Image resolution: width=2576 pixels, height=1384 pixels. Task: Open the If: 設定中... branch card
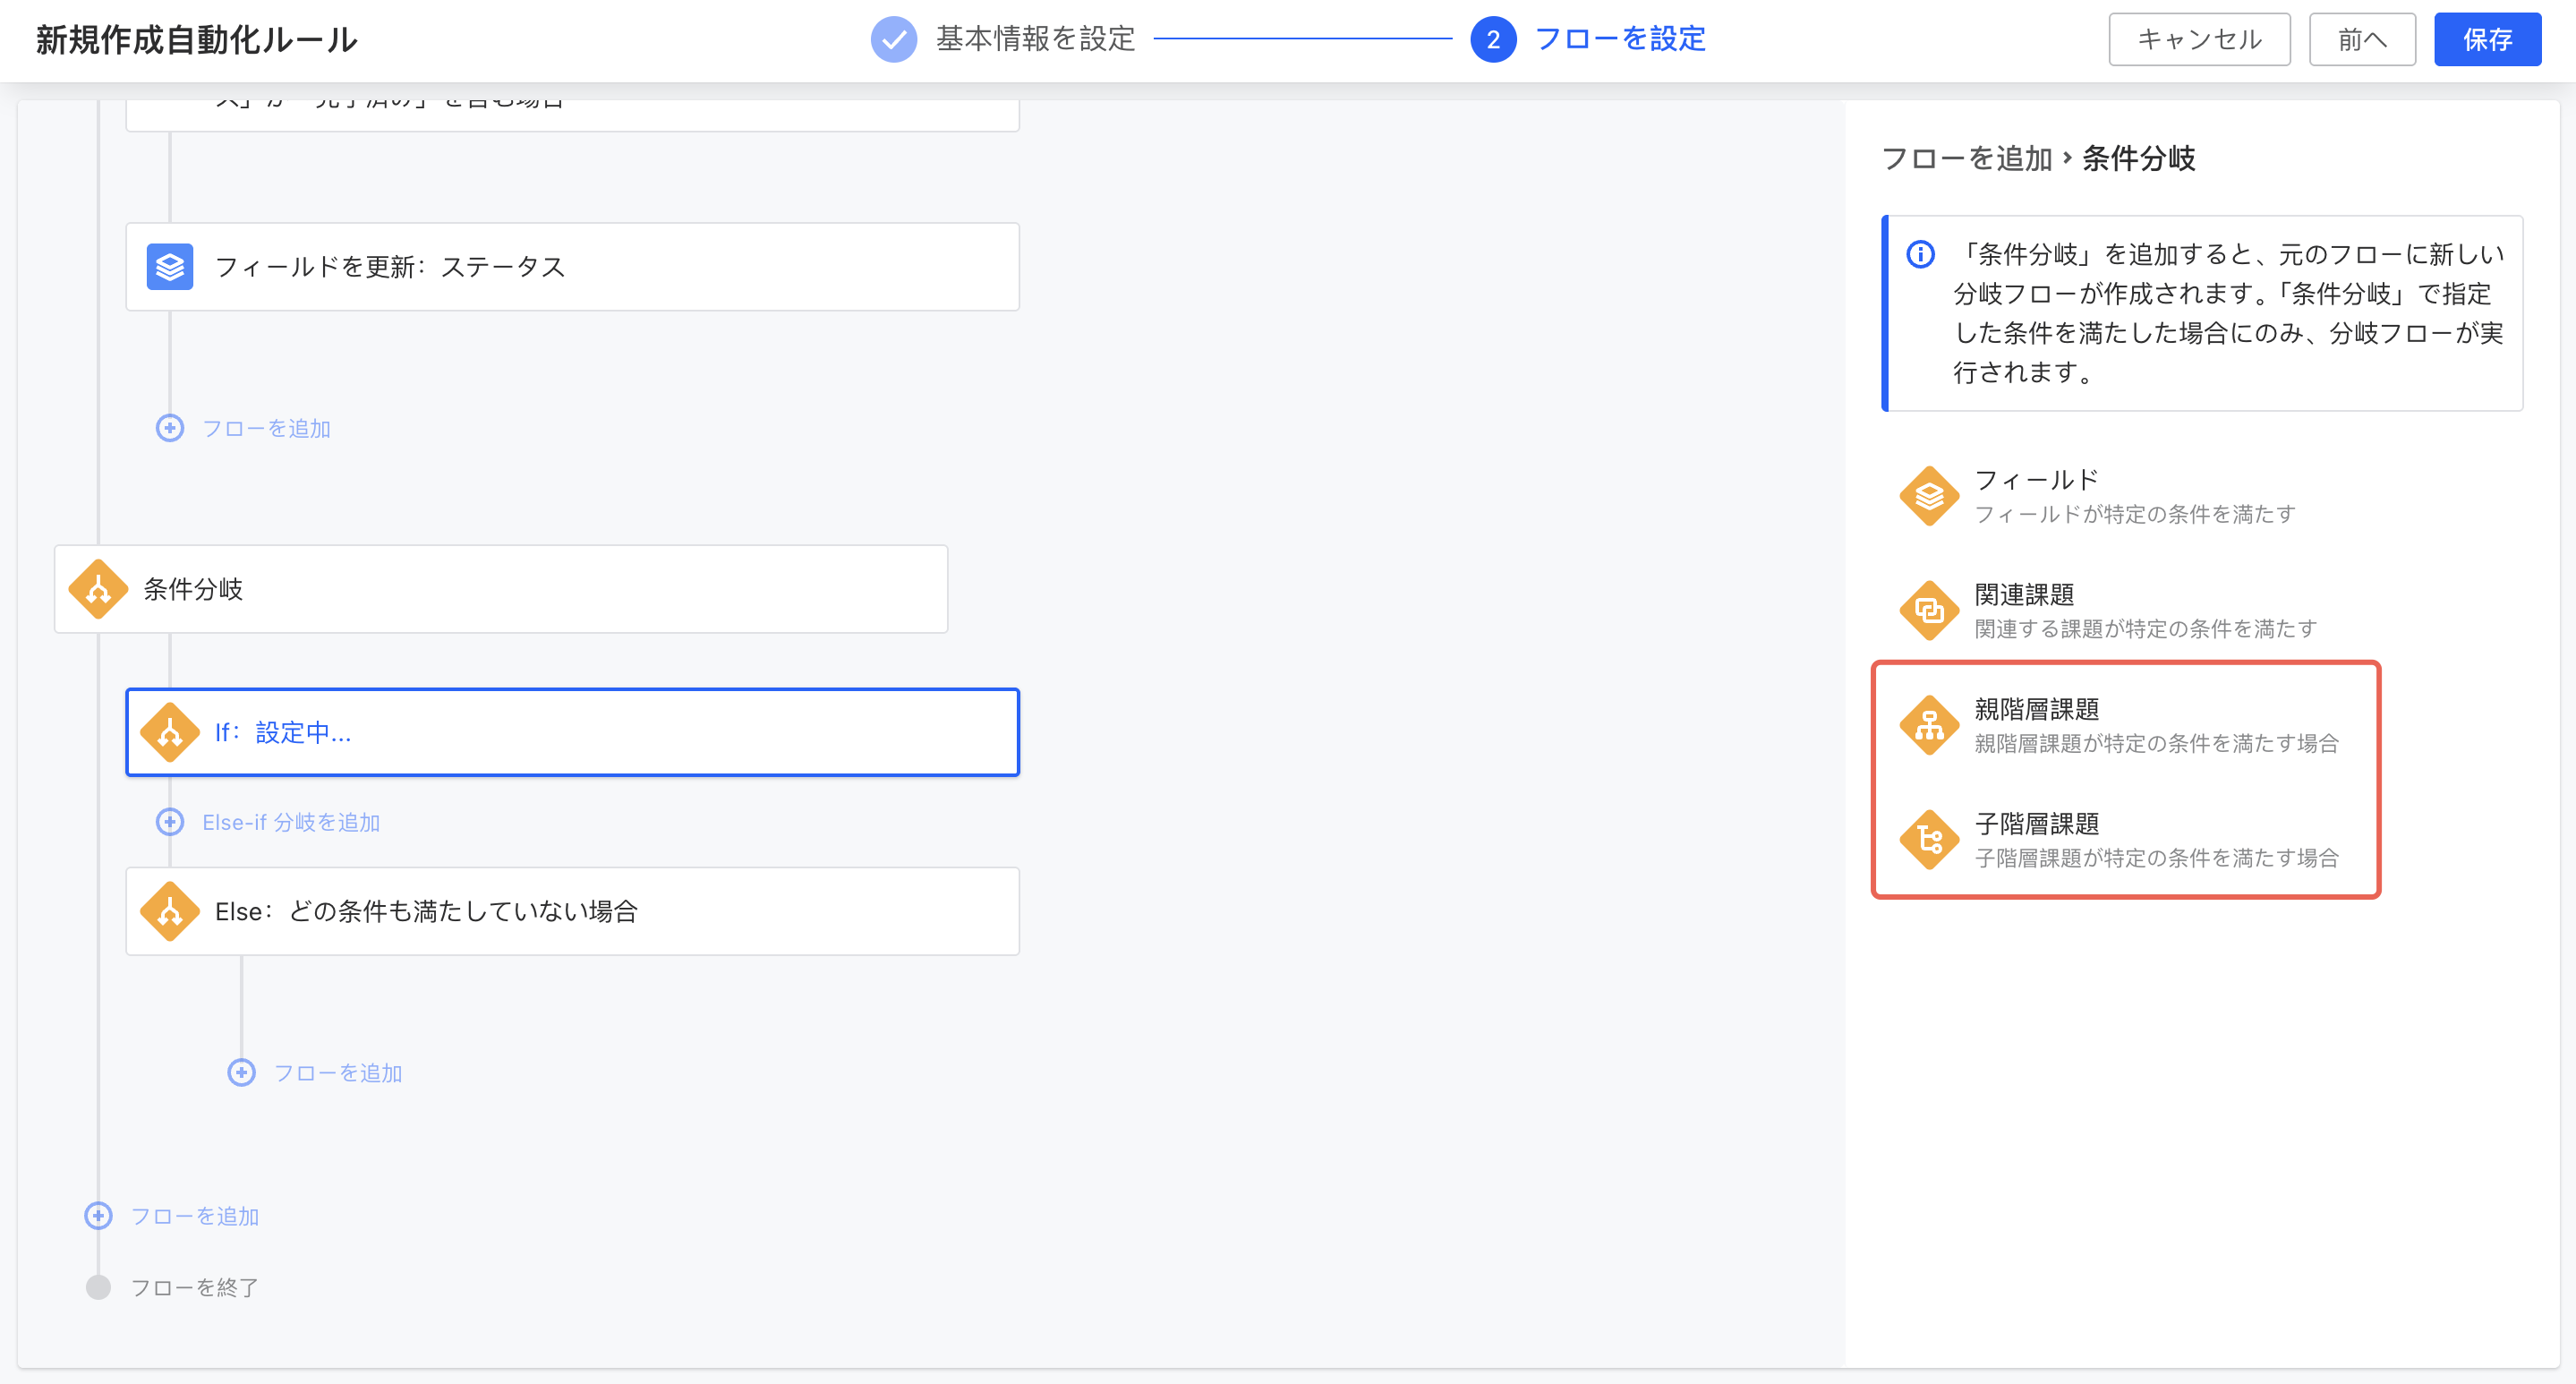[x=572, y=732]
